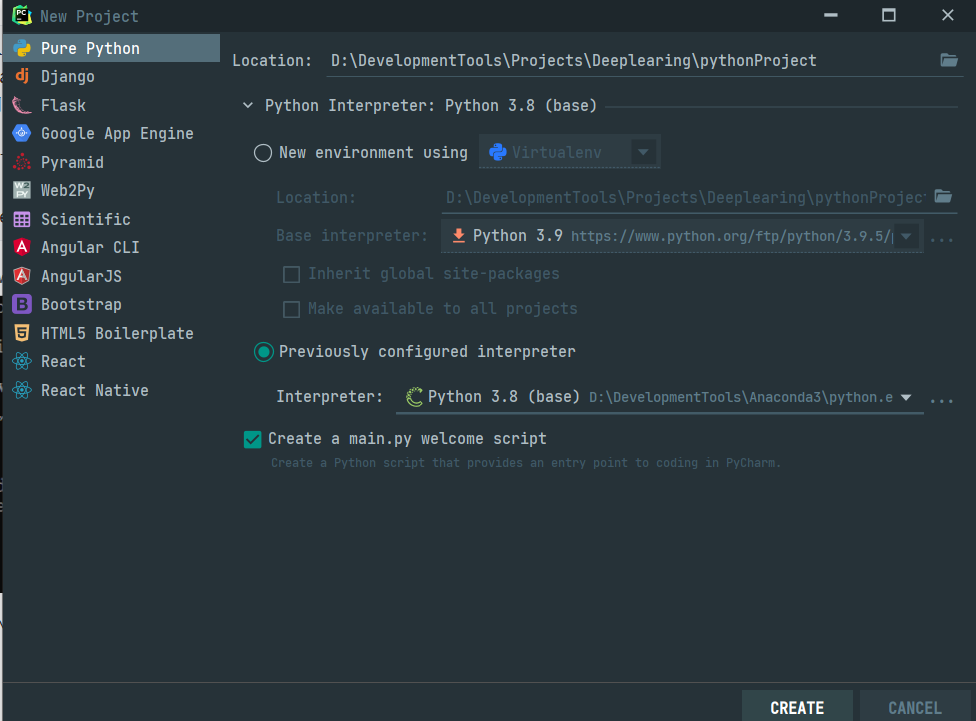The image size is (976, 721).
Task: Click the Django logo icon
Action: coord(22,76)
